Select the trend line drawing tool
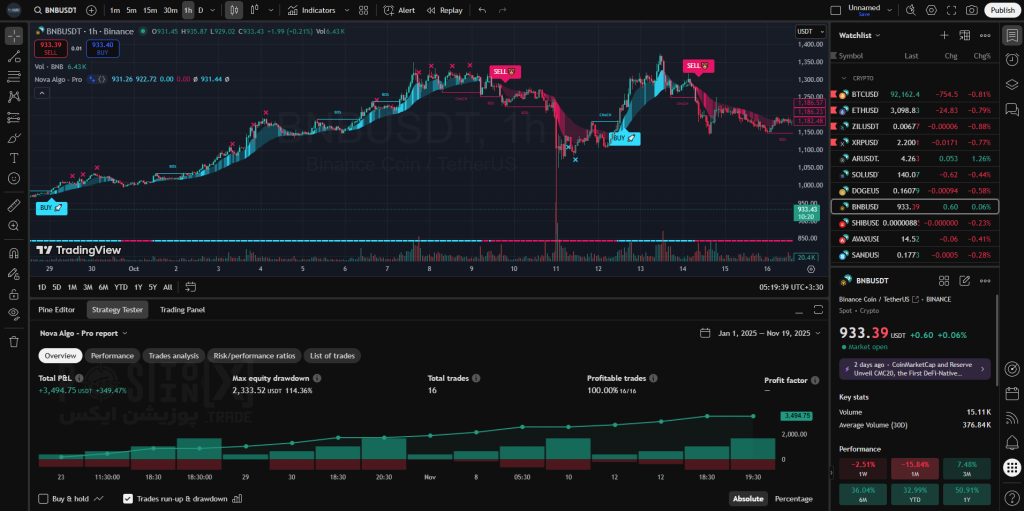Viewport: 1024px width, 511px height. (x=14, y=56)
